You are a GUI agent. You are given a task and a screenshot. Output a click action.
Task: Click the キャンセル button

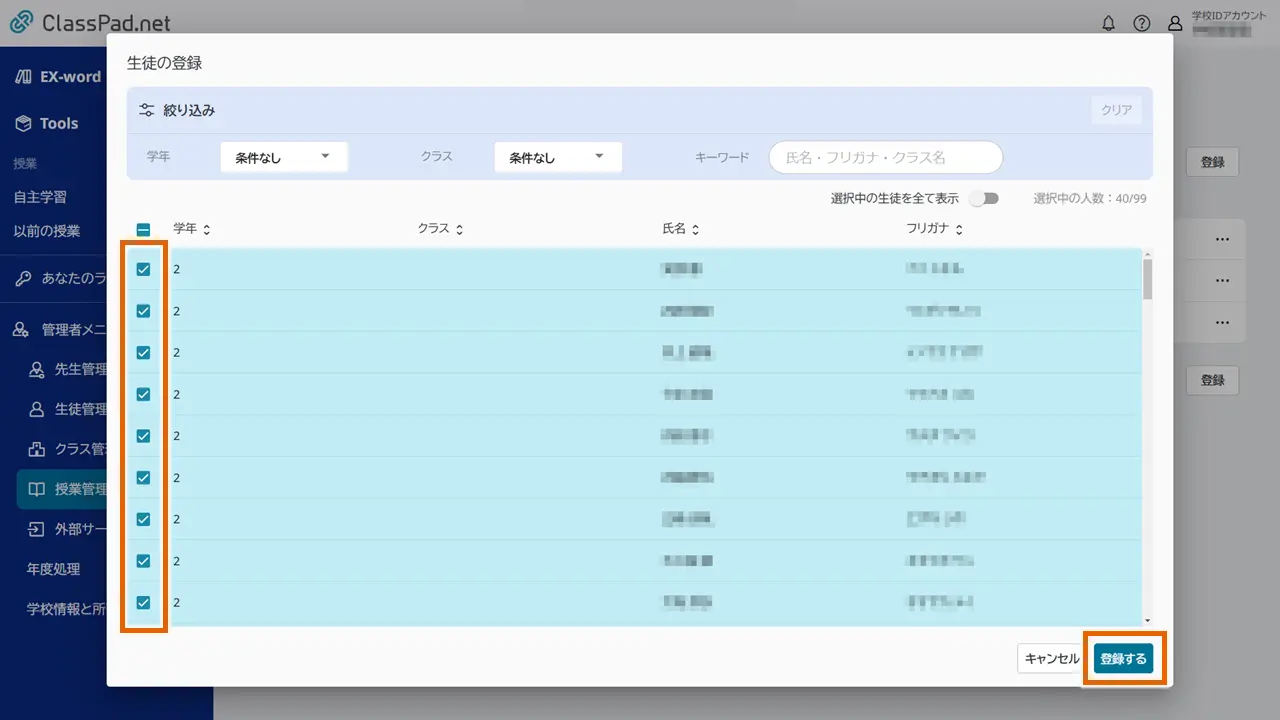pos(1051,658)
